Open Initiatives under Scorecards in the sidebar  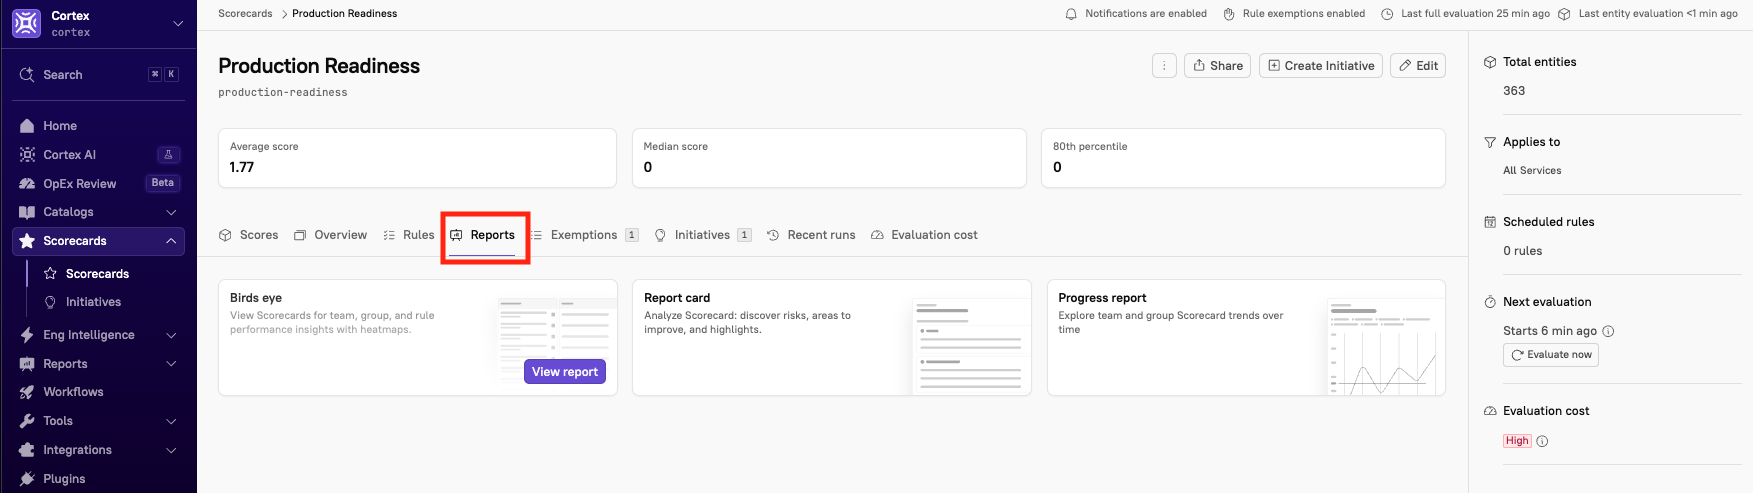pos(93,302)
